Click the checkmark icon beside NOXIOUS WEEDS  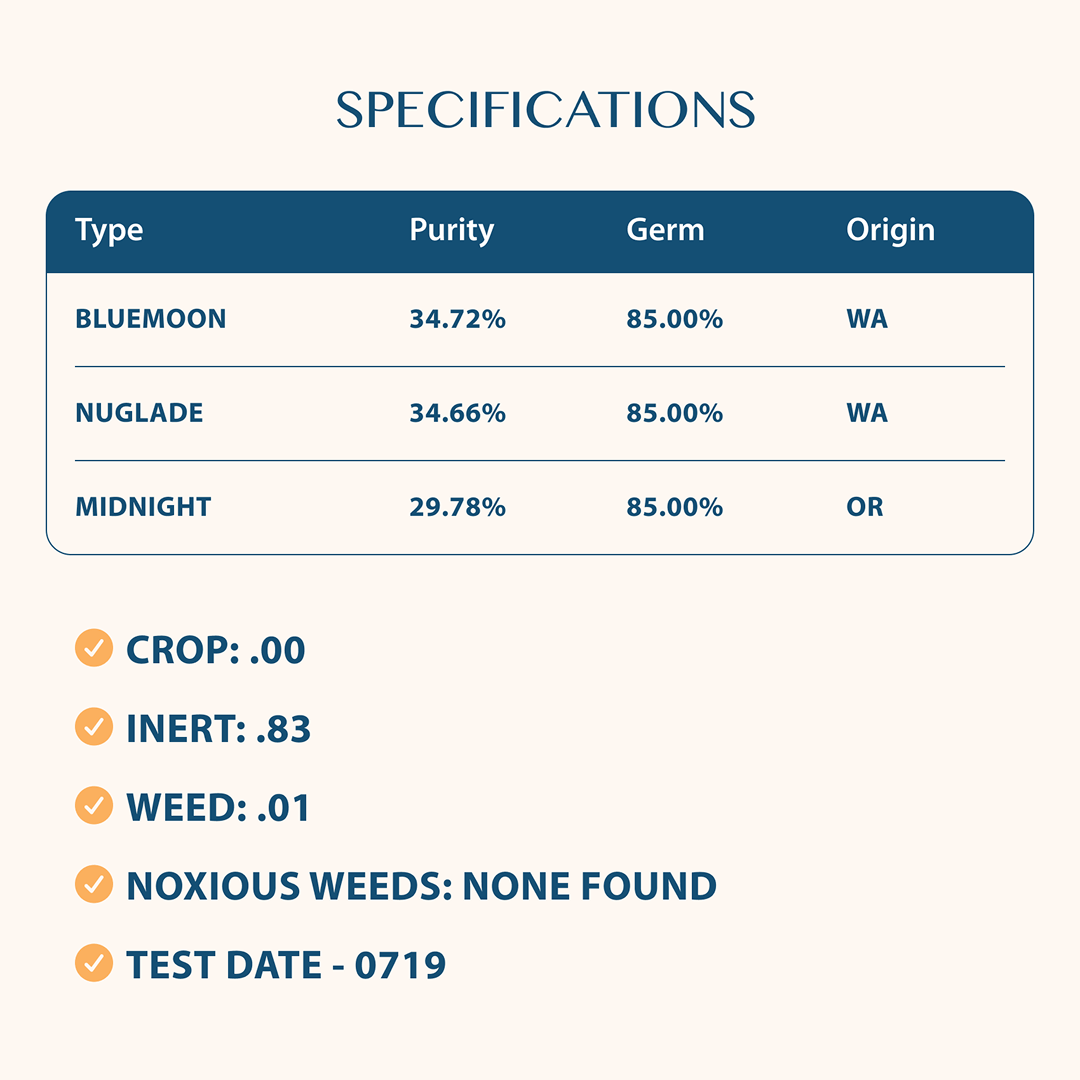[x=94, y=884]
